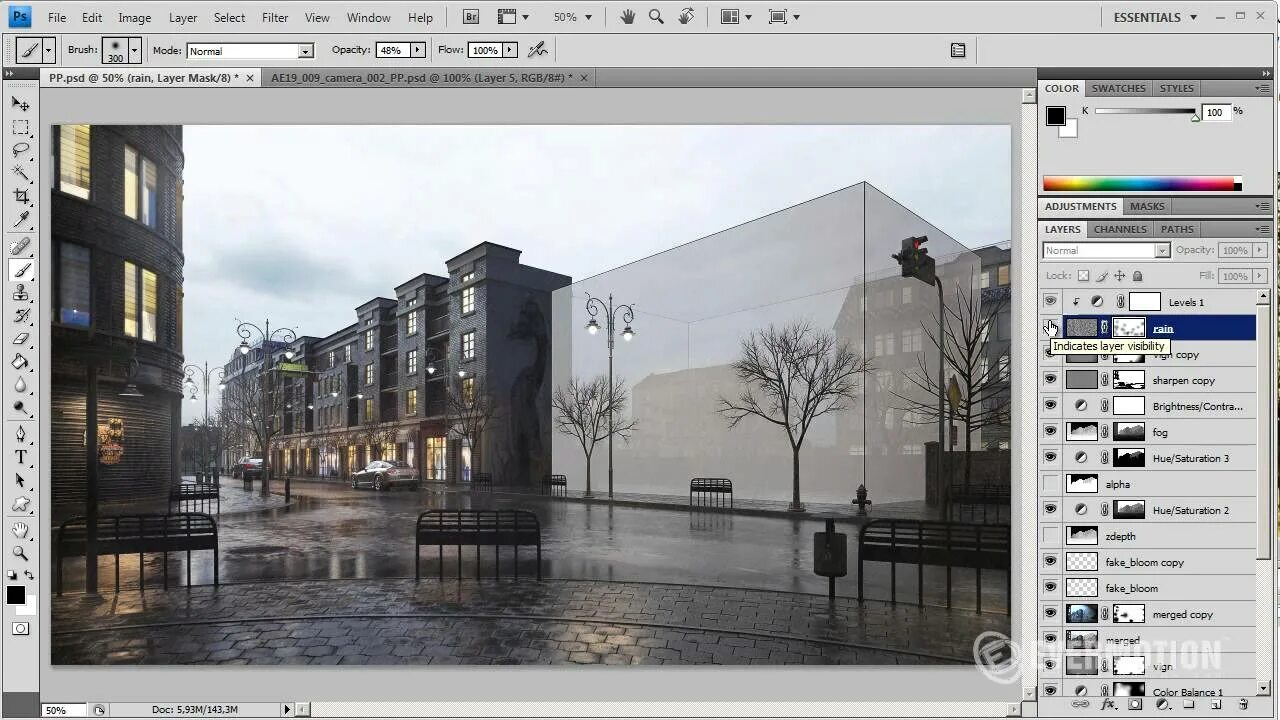Add a layer mask
Viewport: 1280px width, 720px height.
pyautogui.click(x=1135, y=705)
